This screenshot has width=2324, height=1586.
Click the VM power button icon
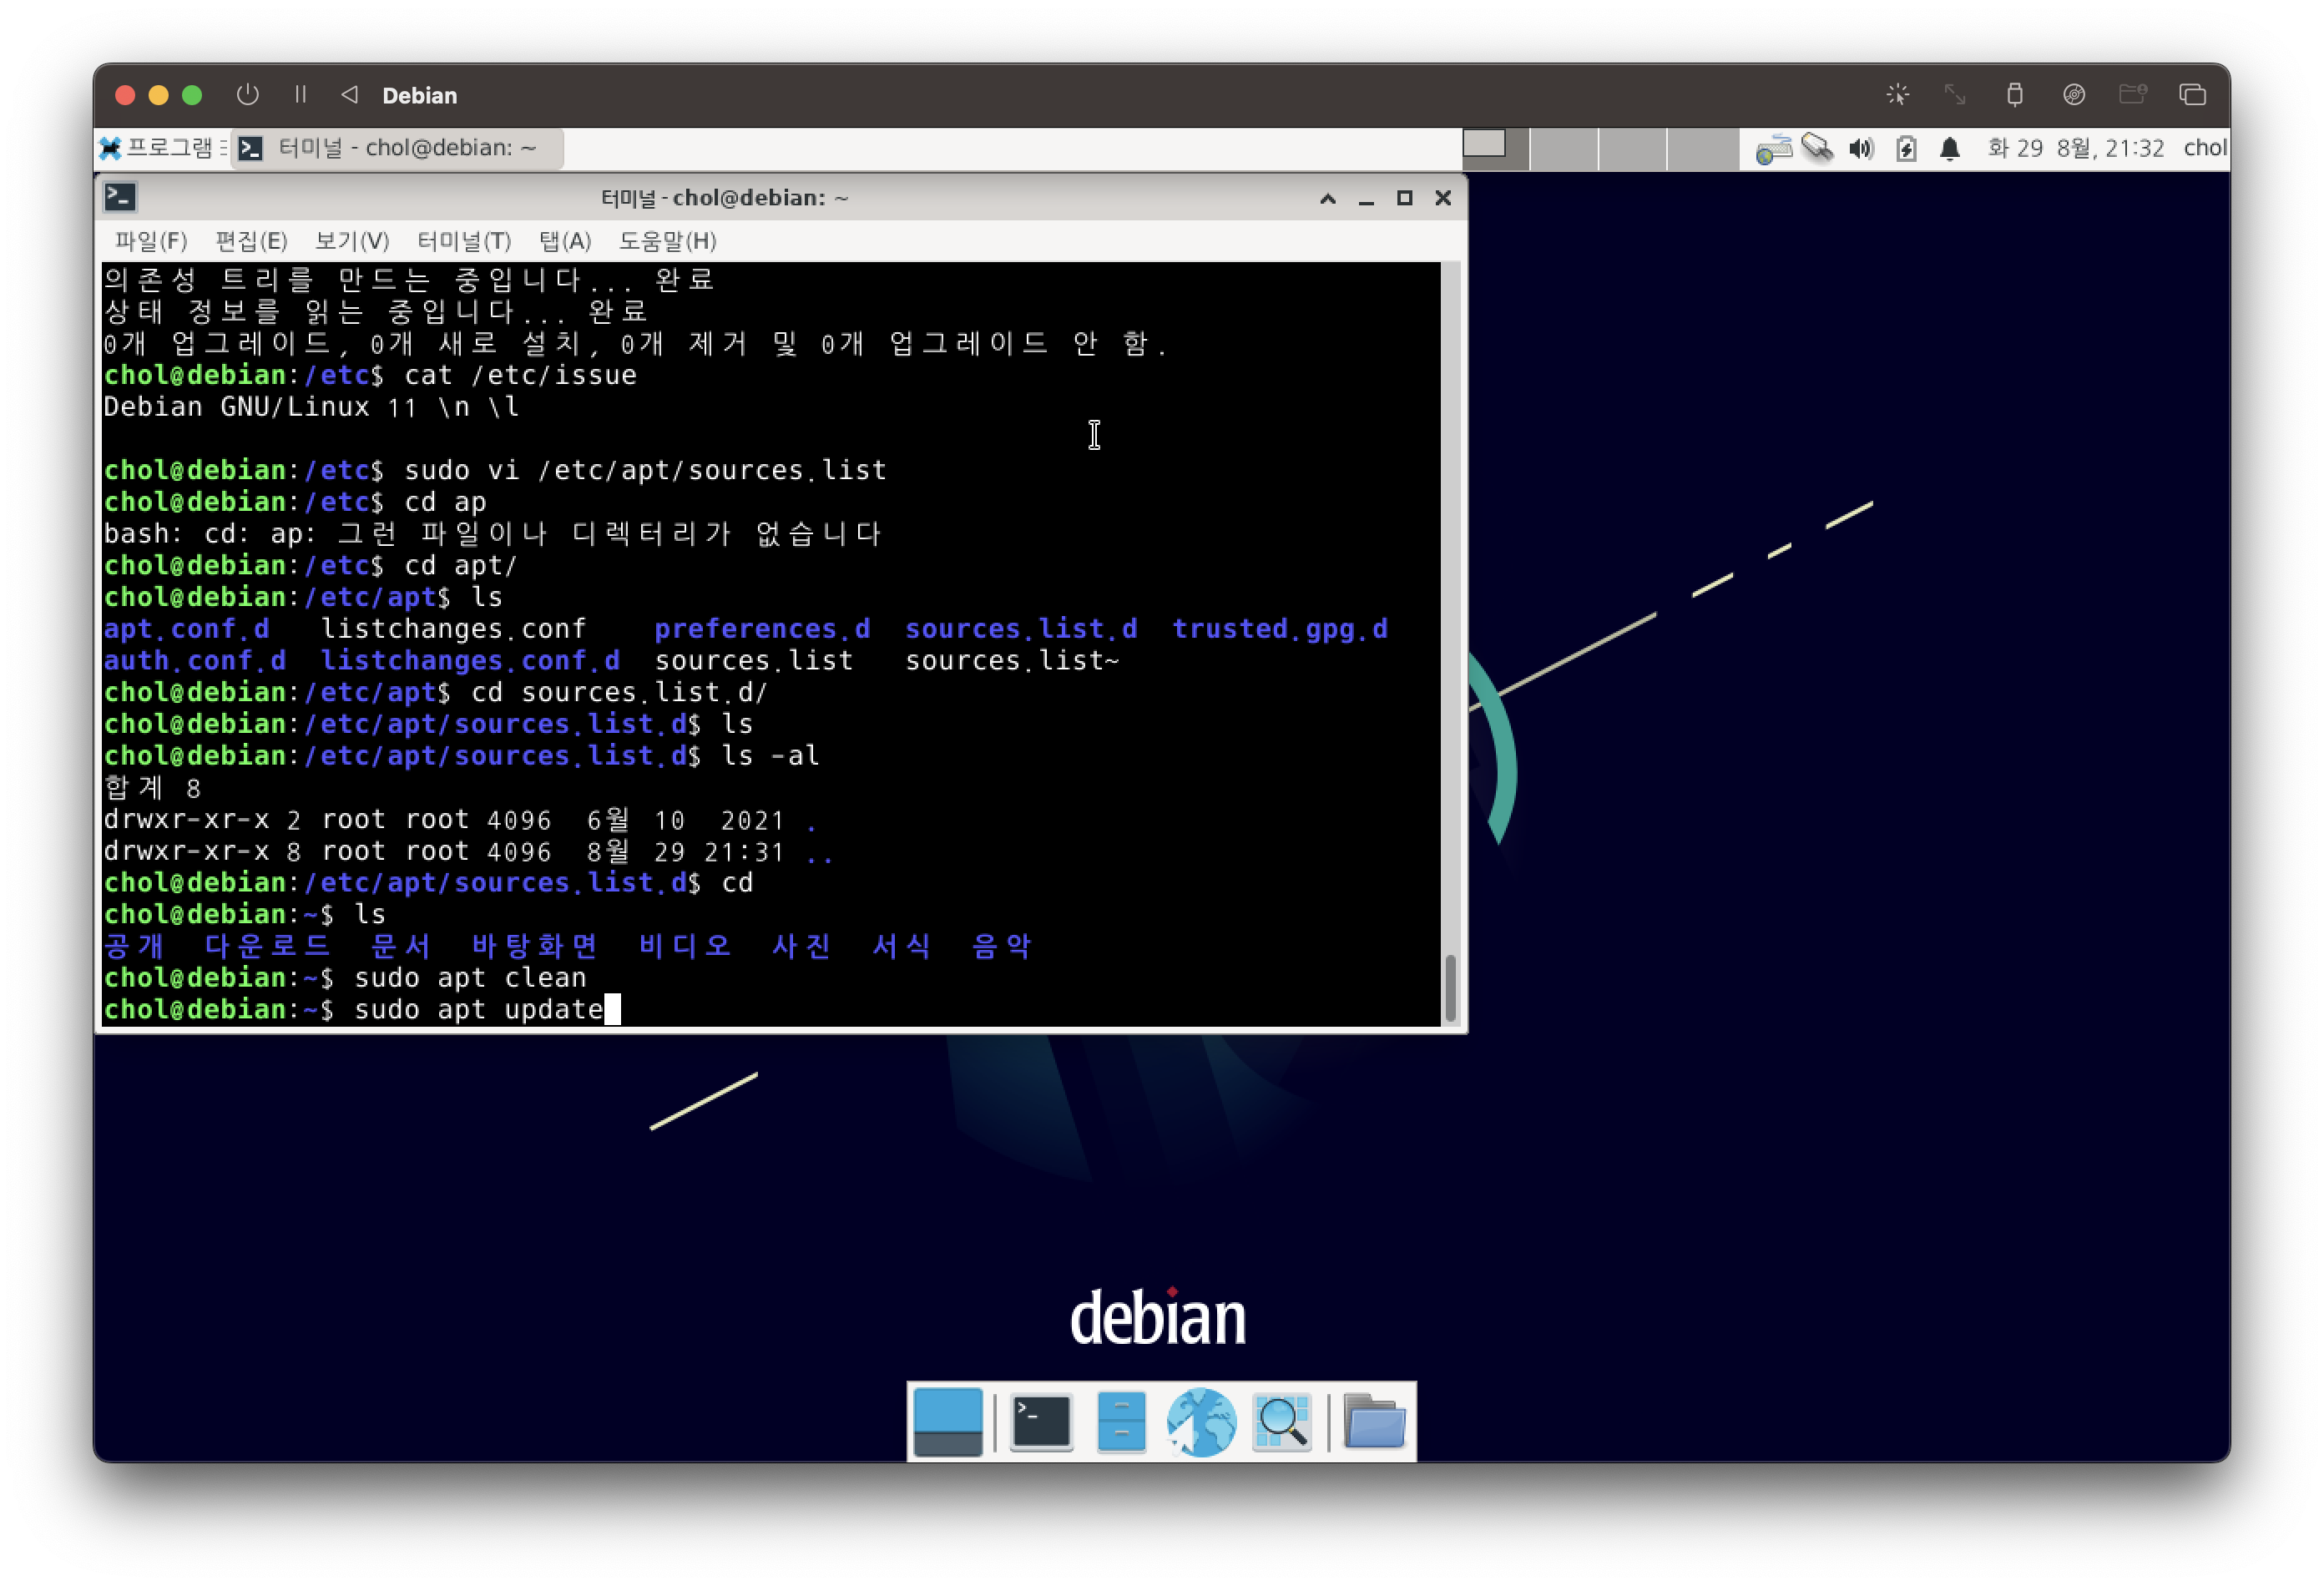[247, 95]
